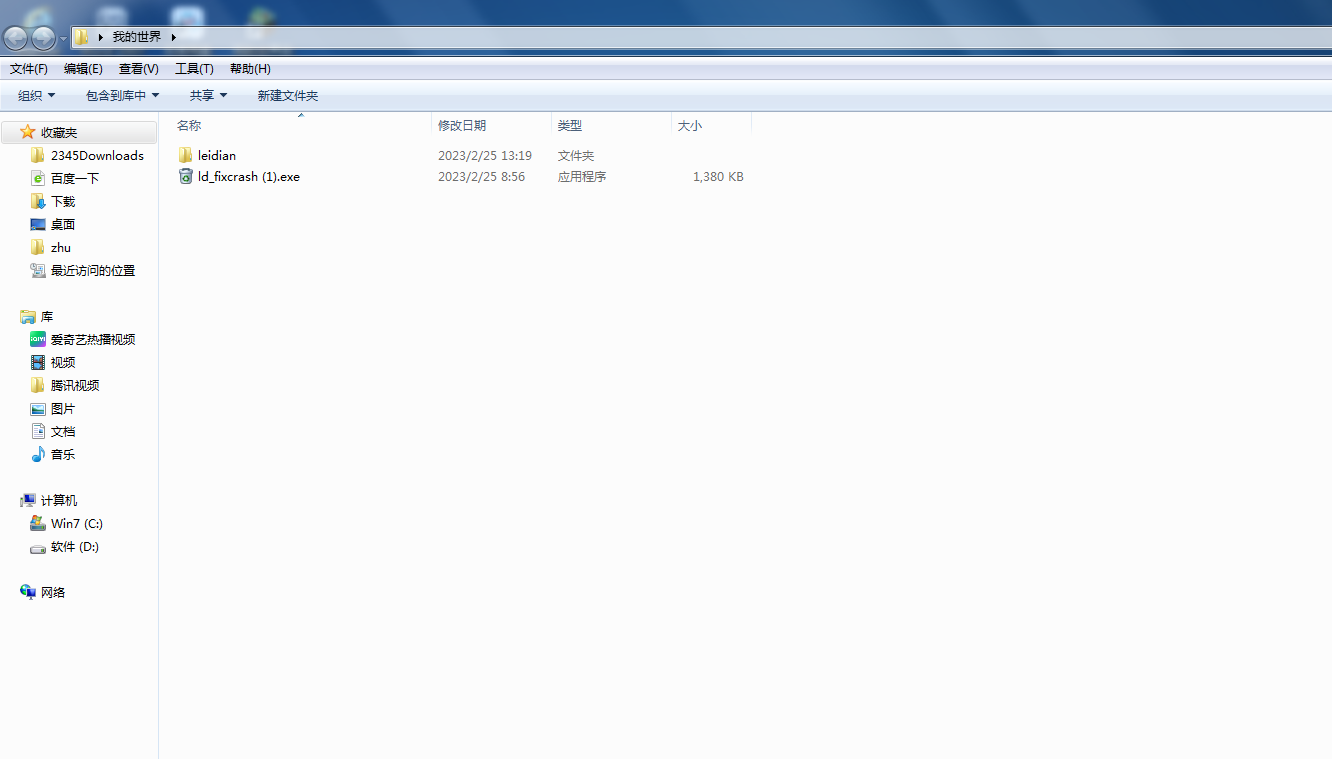This screenshot has width=1332, height=759.
Task: Open 百度一下 shortcut in favorites
Action: click(x=74, y=178)
